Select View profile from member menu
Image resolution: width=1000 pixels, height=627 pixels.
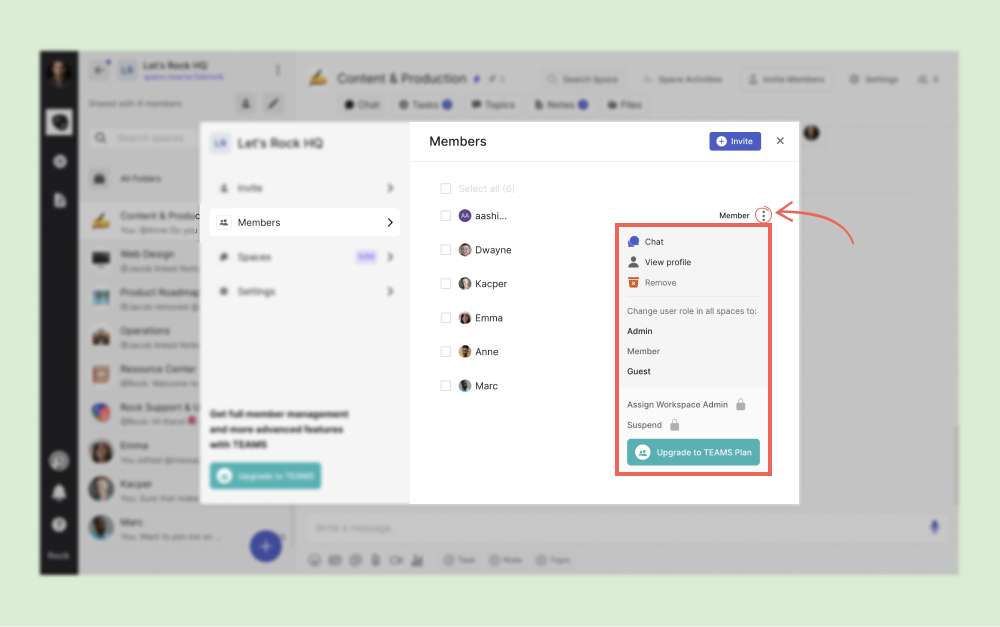pos(668,262)
